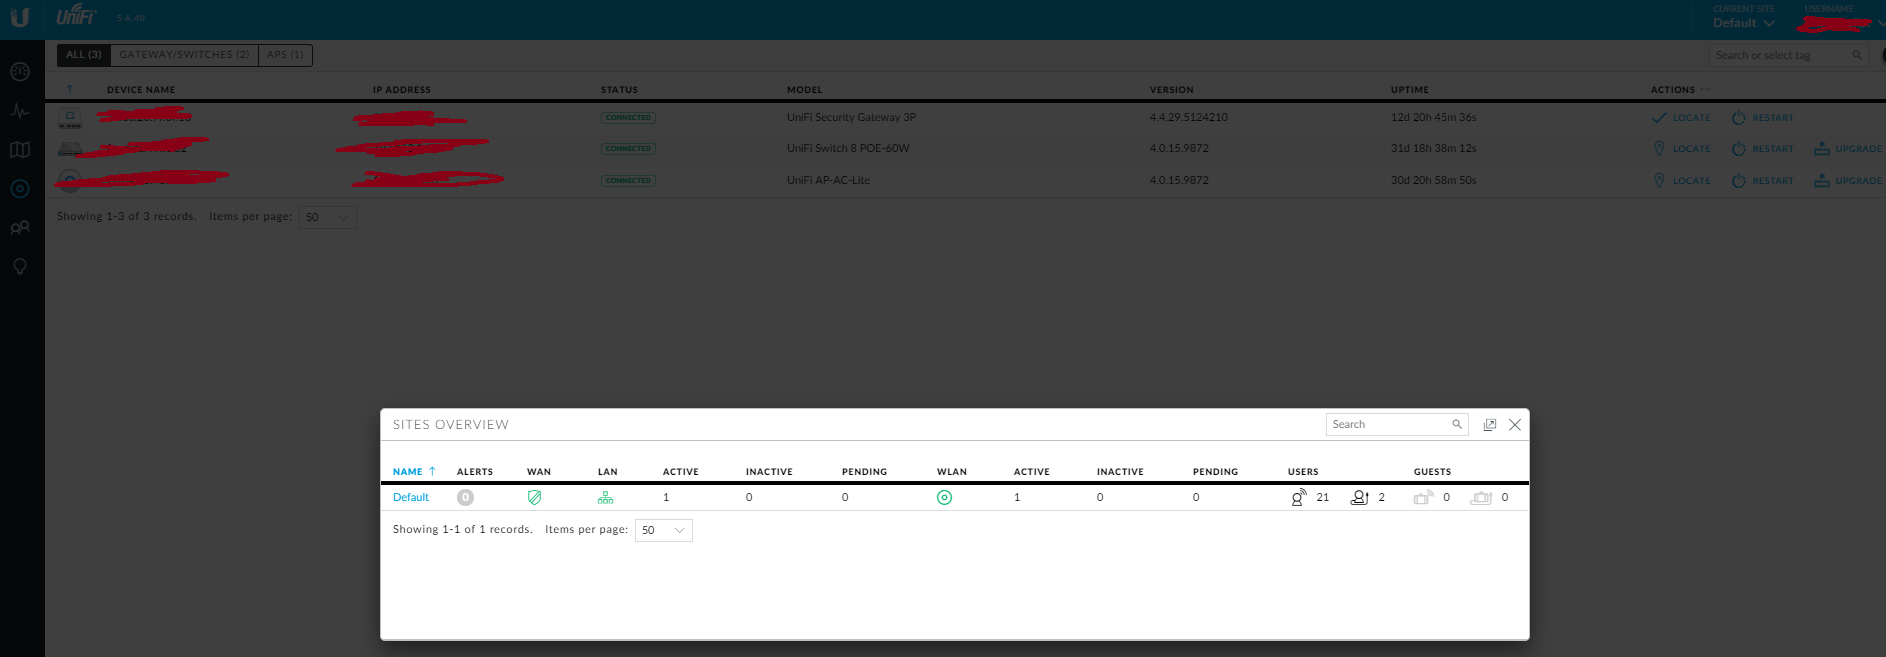Click the device table sort arrow column
The image size is (1886, 657).
coord(70,89)
